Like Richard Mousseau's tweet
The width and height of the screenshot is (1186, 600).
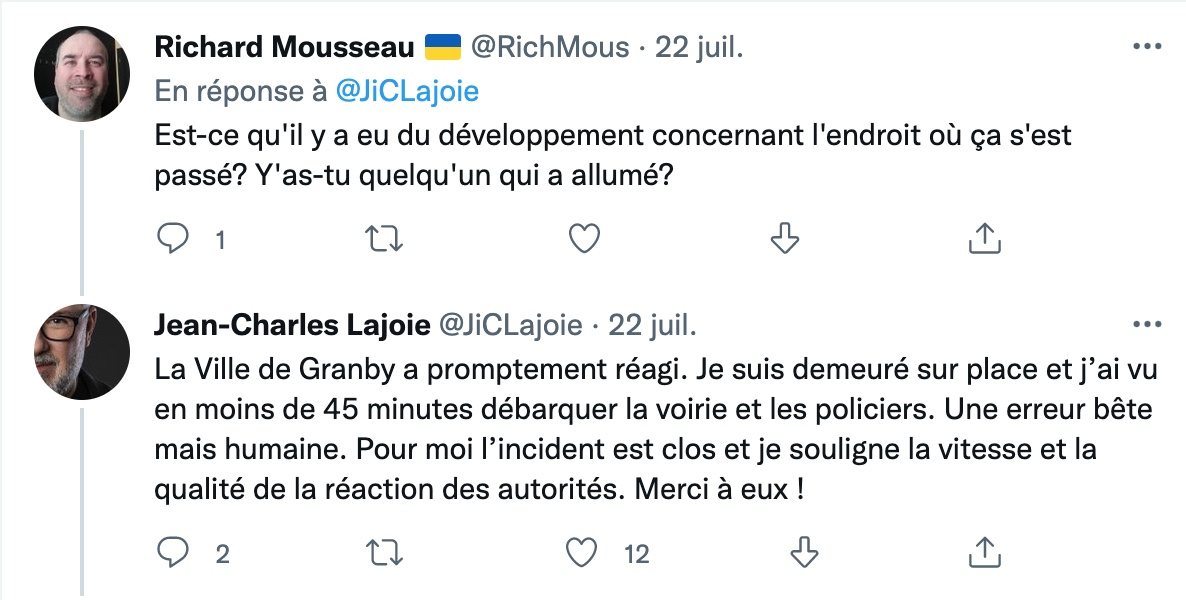[x=584, y=239]
